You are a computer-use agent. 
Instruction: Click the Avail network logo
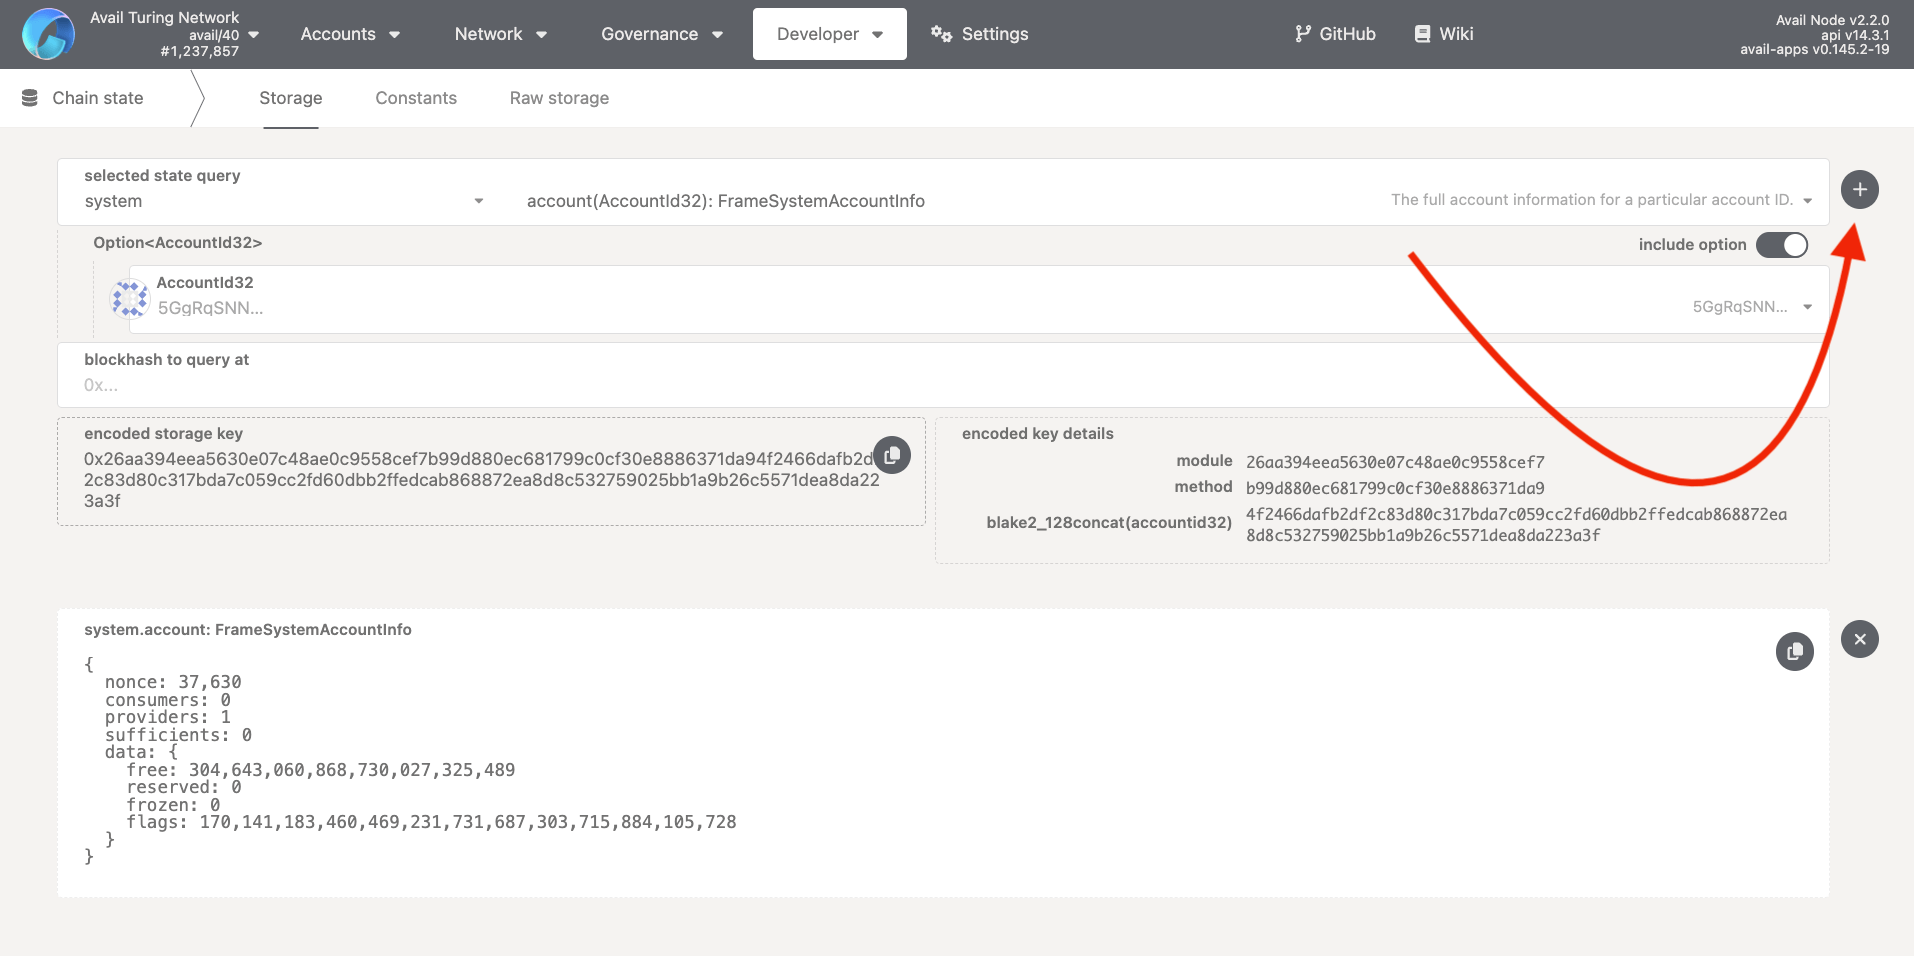click(x=48, y=34)
